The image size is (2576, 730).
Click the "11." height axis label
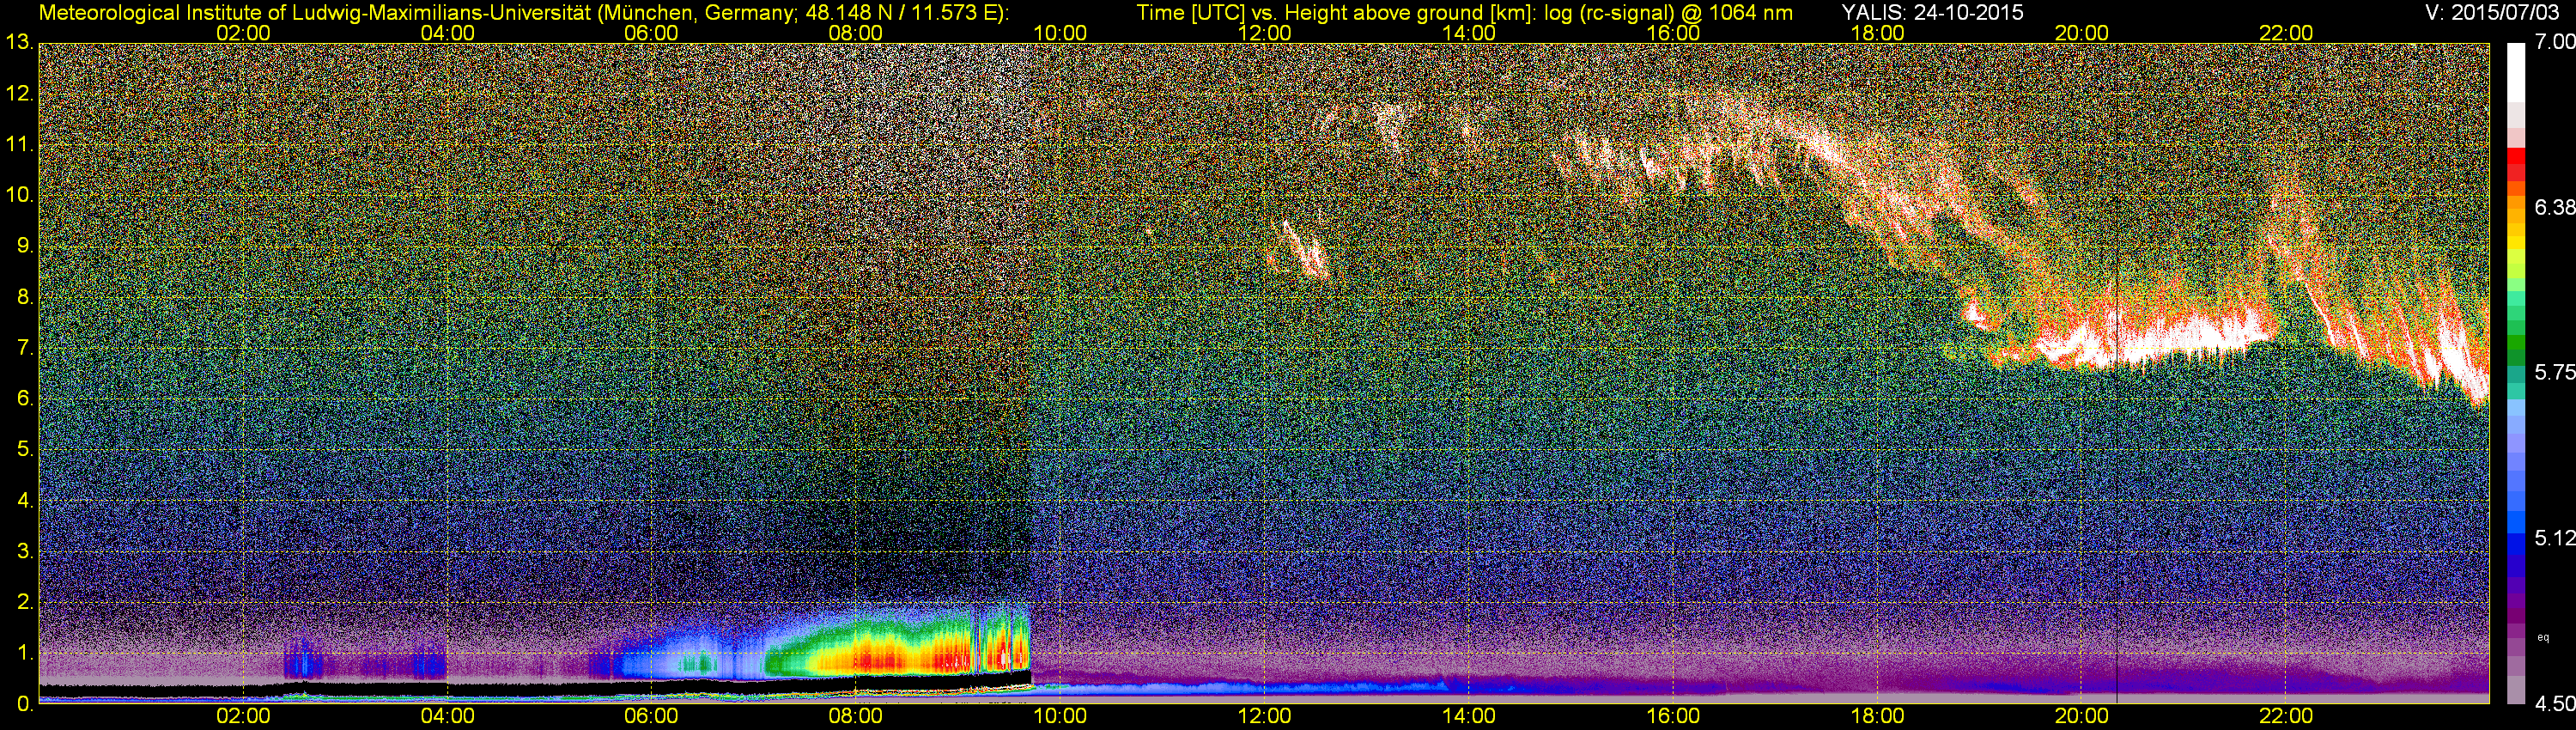[x=20, y=145]
